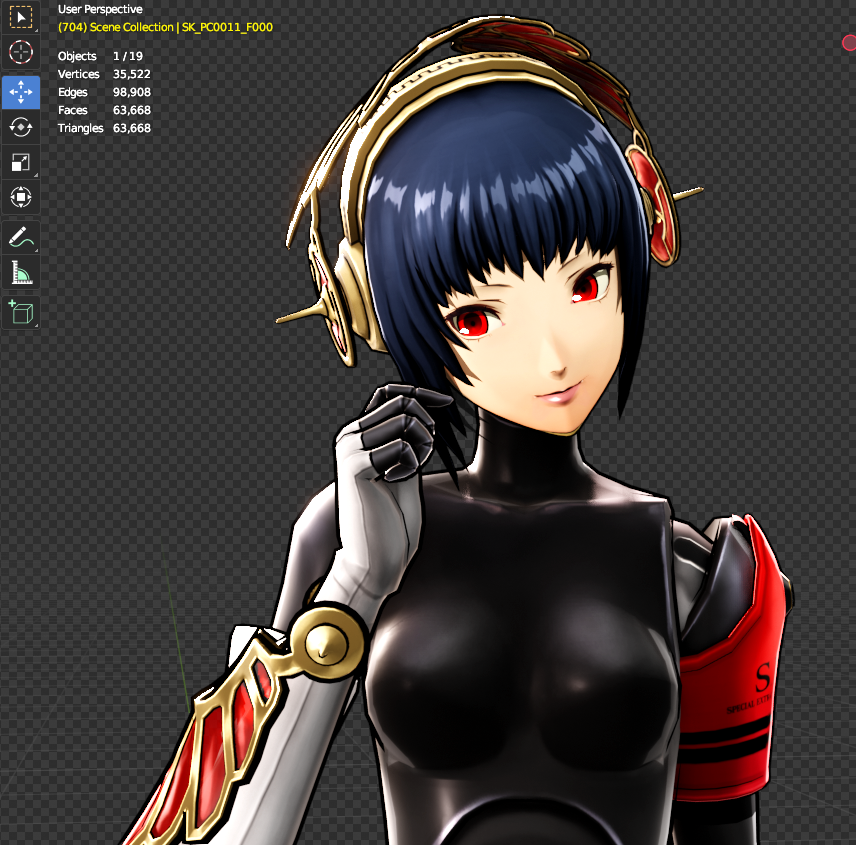
Task: Click the Add Cube tool
Action: tap(21, 312)
